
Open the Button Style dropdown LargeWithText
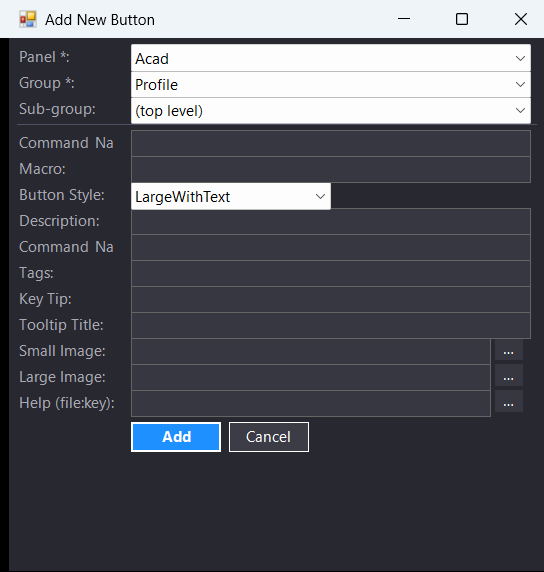point(231,197)
